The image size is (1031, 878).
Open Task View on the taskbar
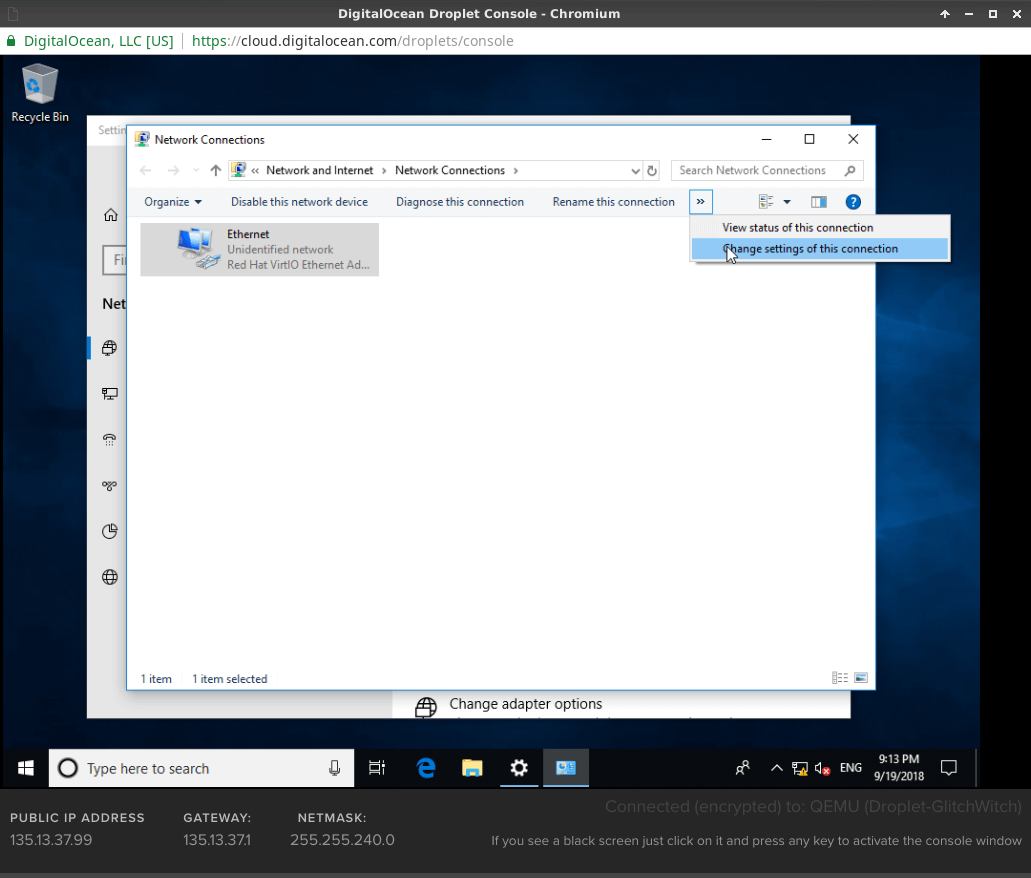pyautogui.click(x=377, y=768)
